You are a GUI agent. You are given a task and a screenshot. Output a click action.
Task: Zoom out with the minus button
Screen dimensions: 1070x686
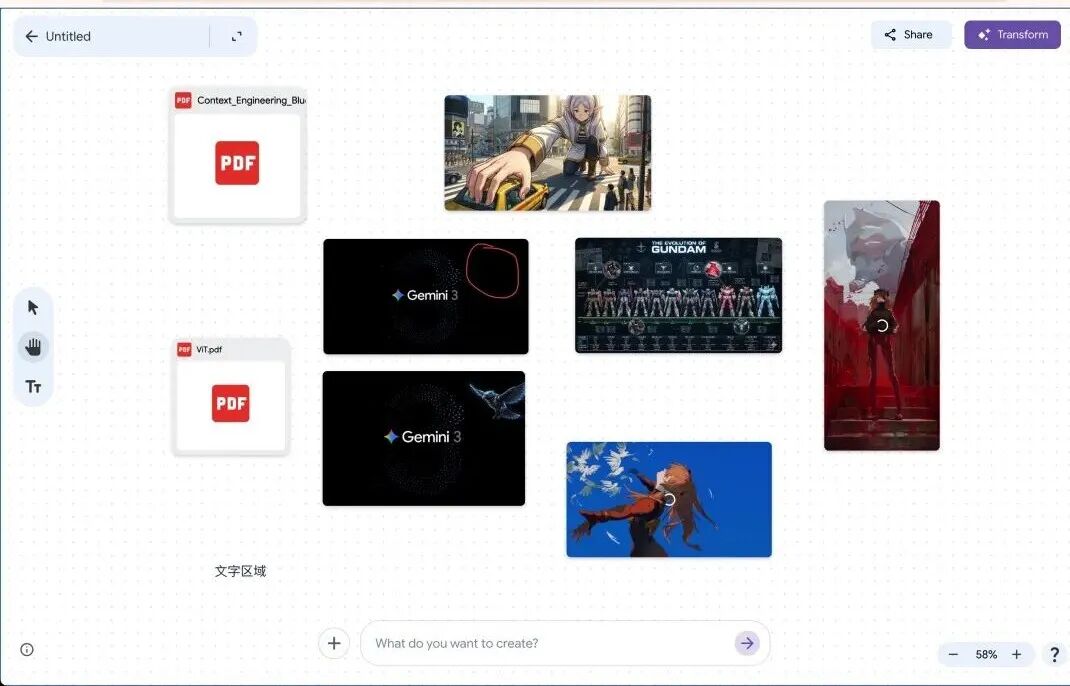(x=953, y=655)
